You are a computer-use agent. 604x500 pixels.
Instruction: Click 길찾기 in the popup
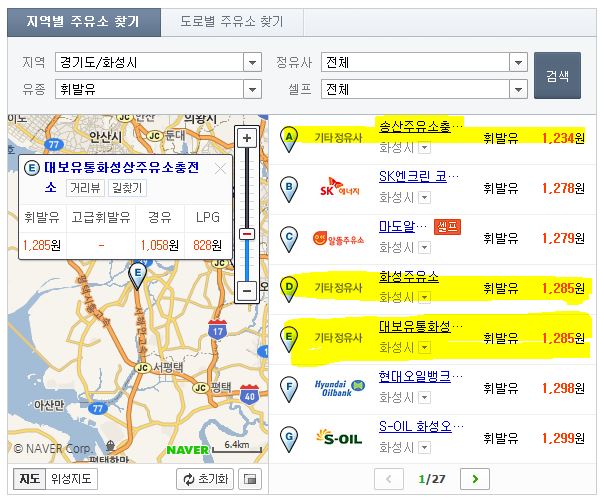click(x=127, y=188)
